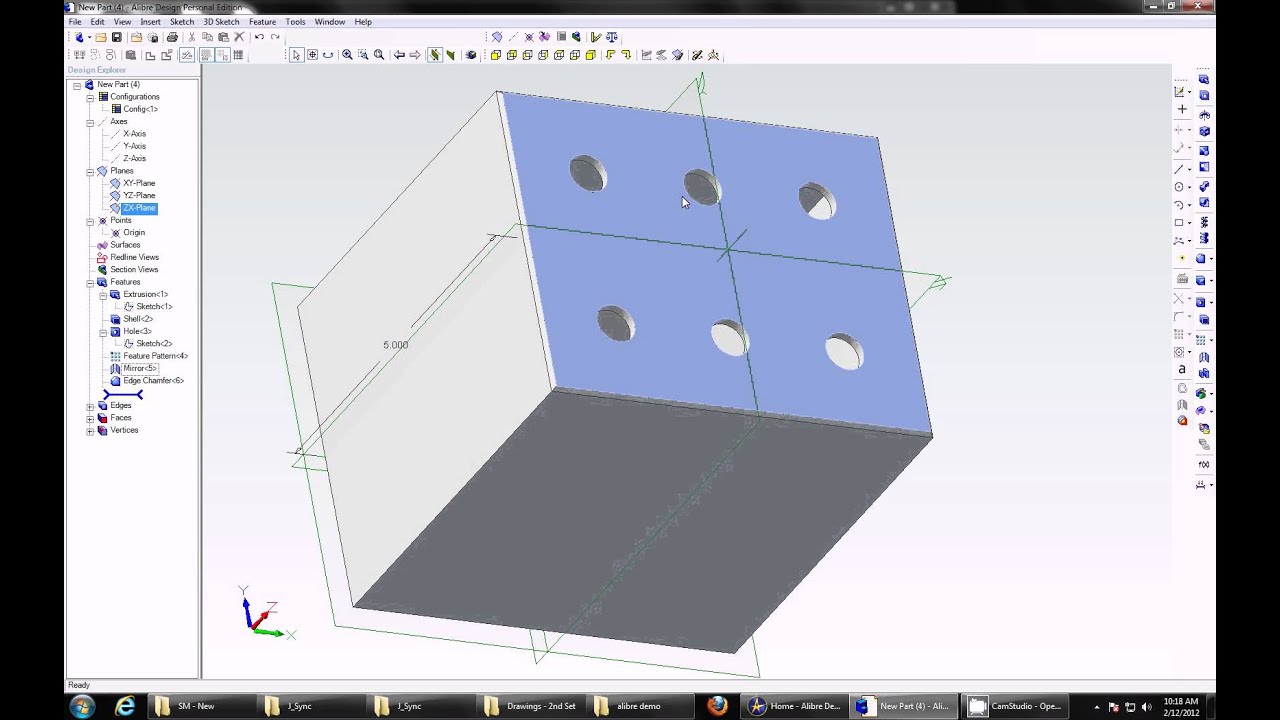Viewport: 1280px width, 720px height.
Task: Open the Sketch menu
Action: (182, 21)
